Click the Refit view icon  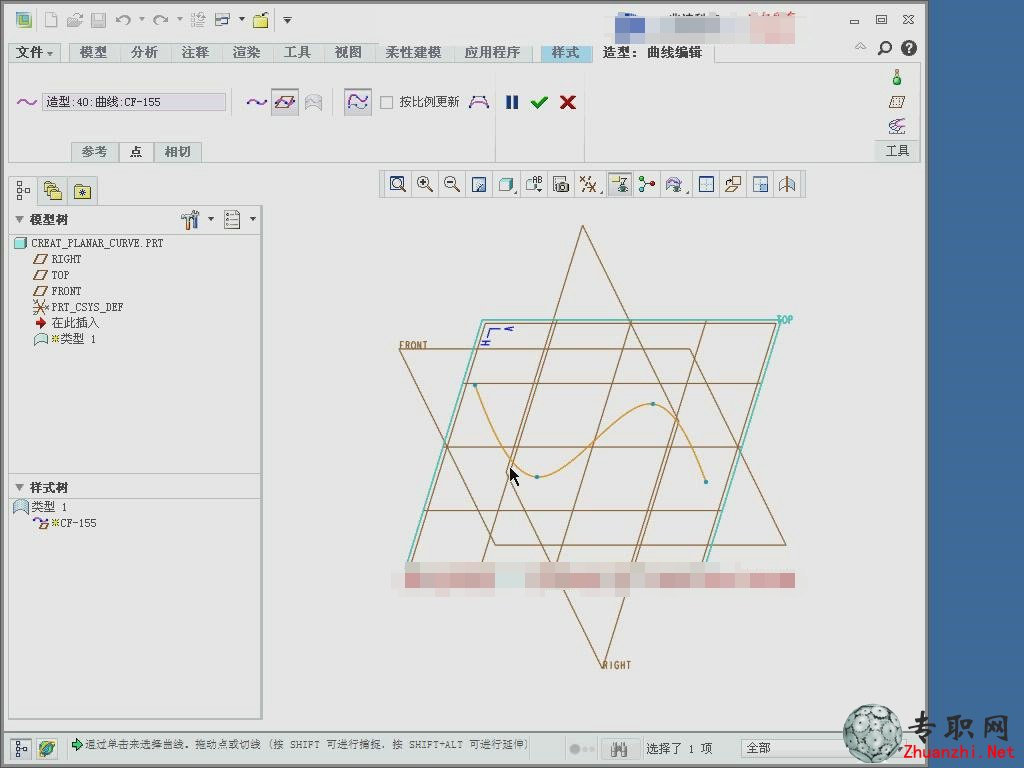398,184
